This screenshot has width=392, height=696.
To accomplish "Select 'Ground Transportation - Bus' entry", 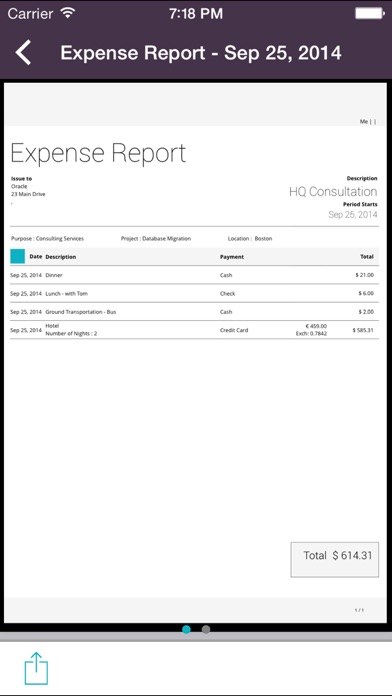I will point(81,312).
